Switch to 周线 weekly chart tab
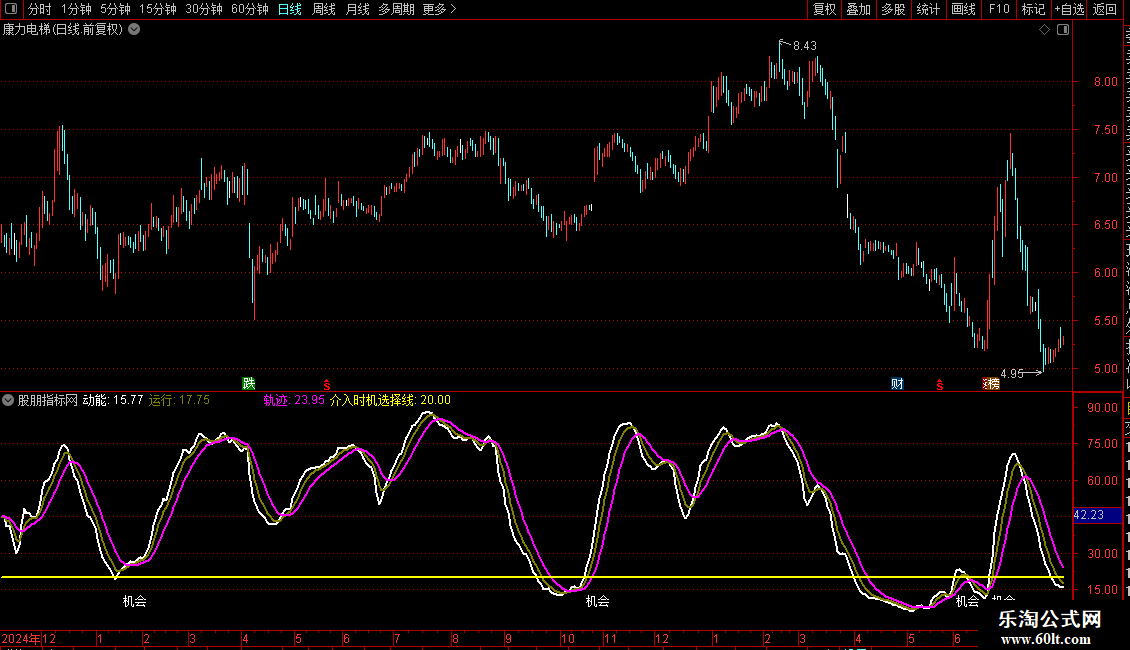Viewport: 1130px width, 650px height. [324, 9]
